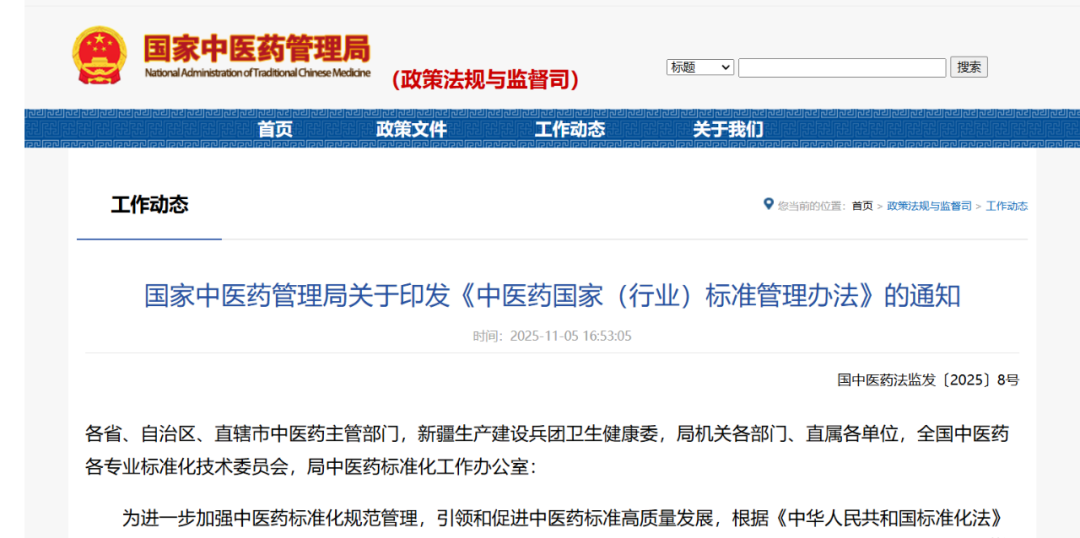This screenshot has width=1080, height=538.
Task: Click the 国家中医药管理局 site title
Action: (x=256, y=48)
